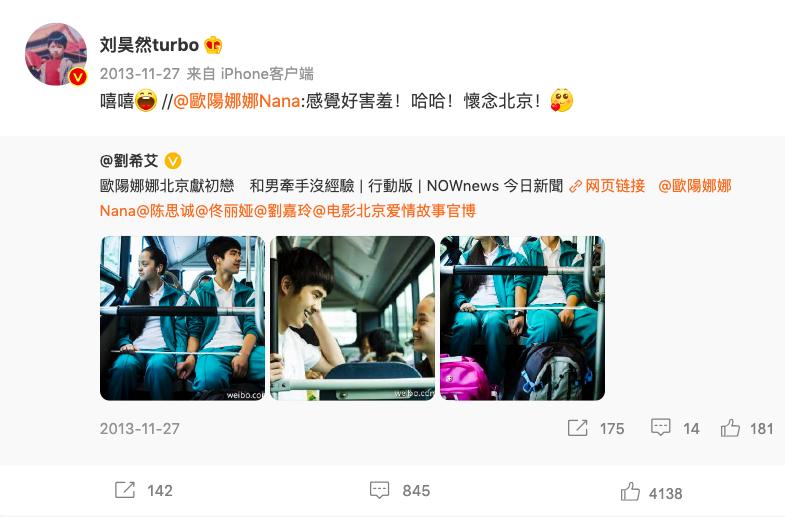This screenshot has width=785, height=517.
Task: Click the crown membership icon beside username
Action: click(213, 45)
